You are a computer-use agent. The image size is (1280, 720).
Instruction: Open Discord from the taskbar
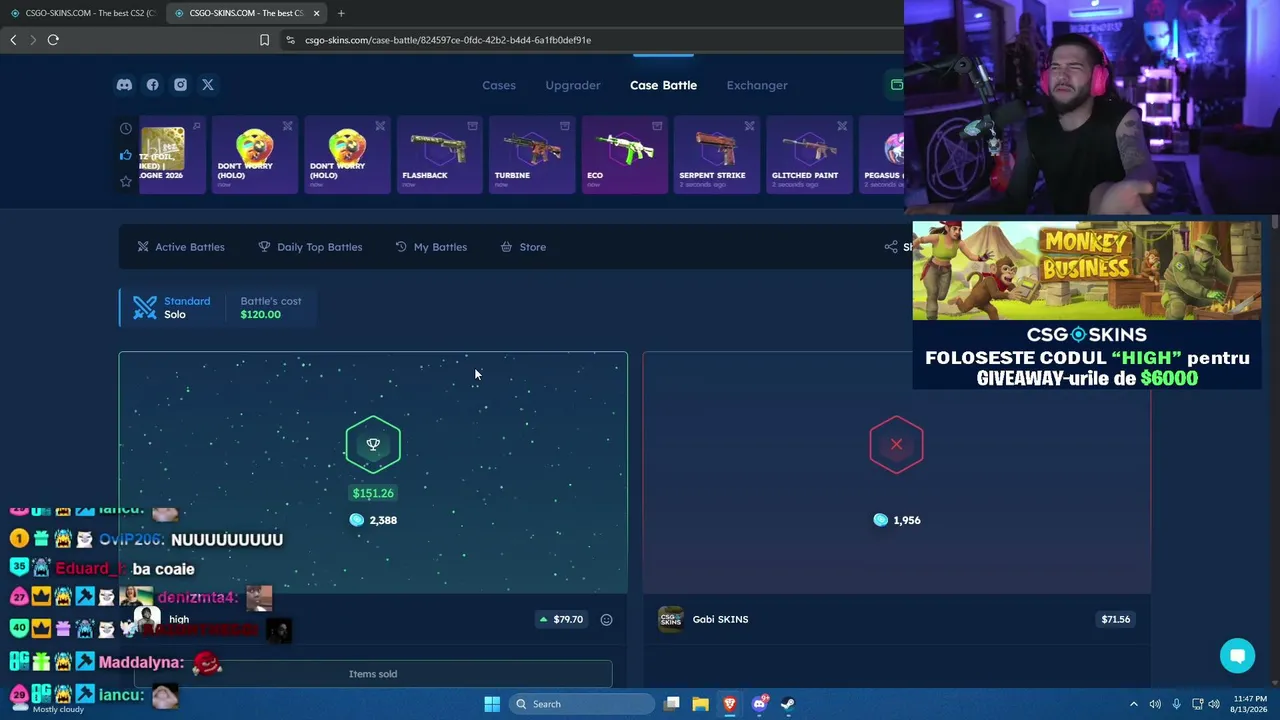pos(759,704)
